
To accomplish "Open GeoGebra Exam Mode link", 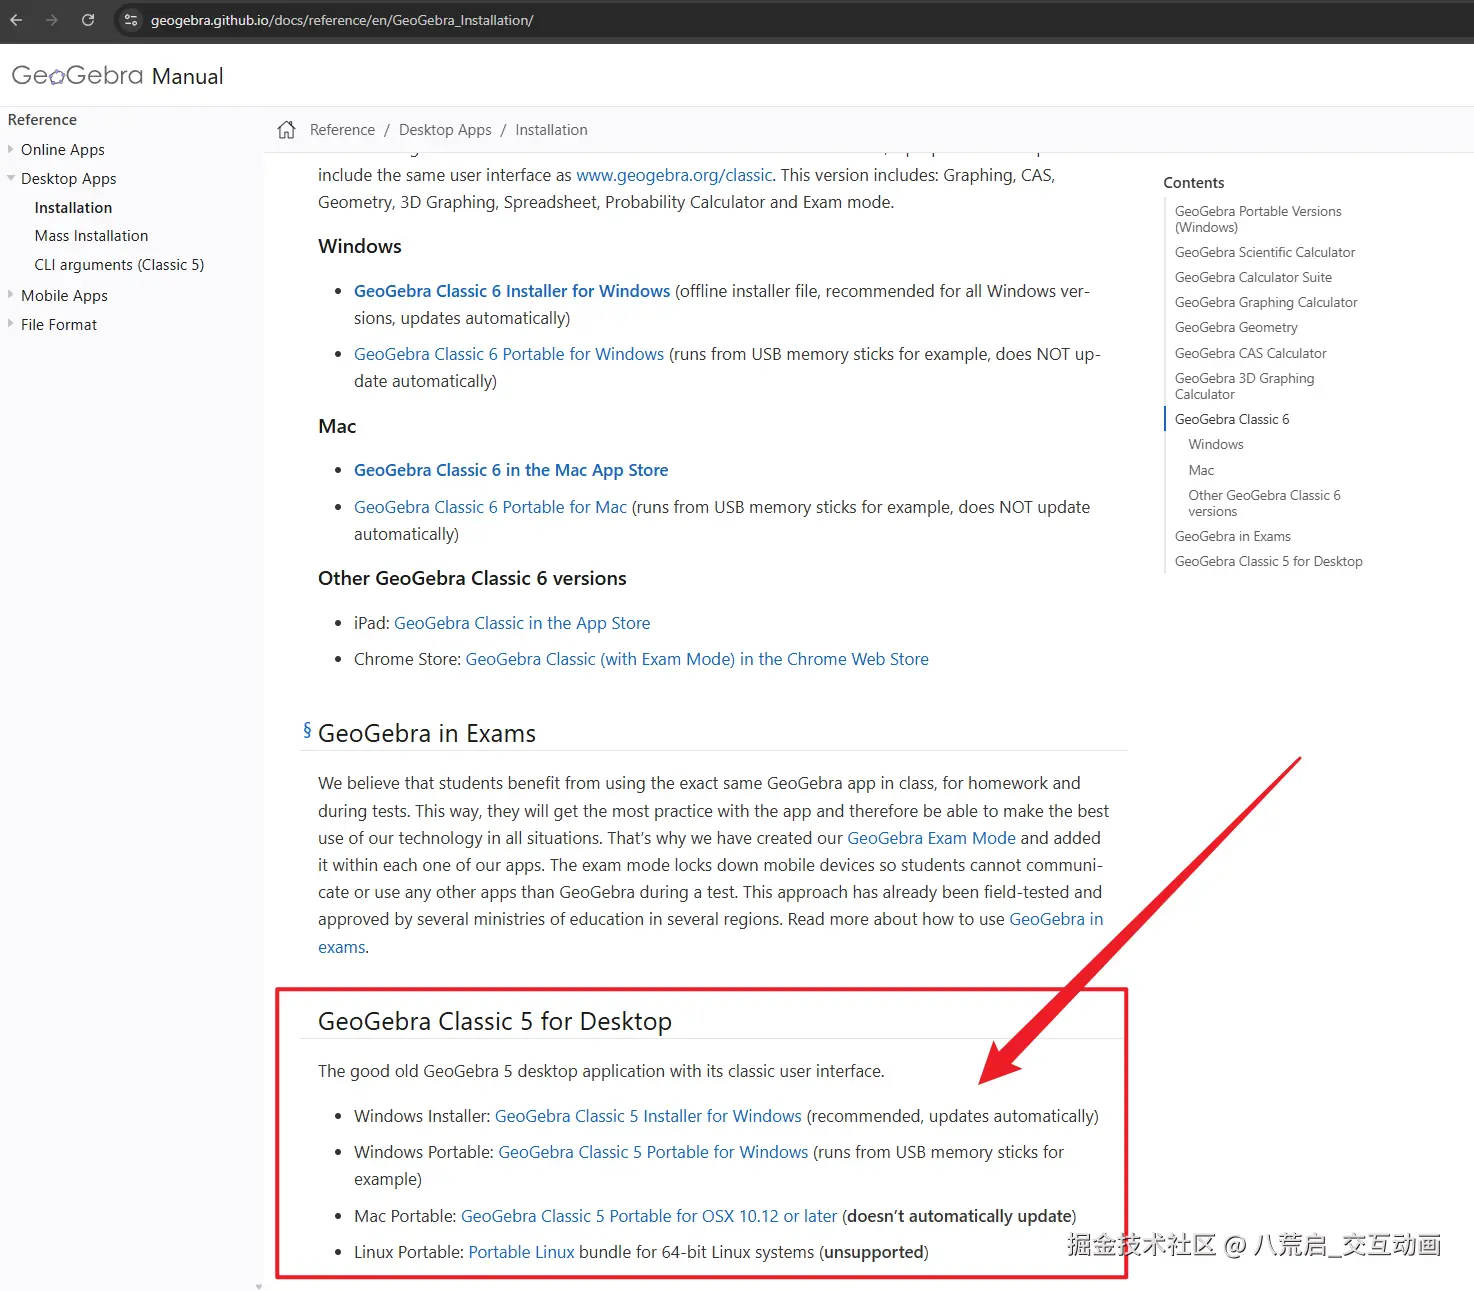I will click(931, 838).
